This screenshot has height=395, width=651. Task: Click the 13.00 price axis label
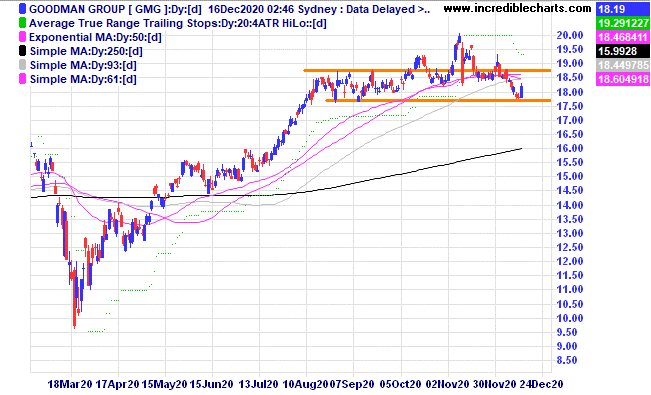[x=570, y=233]
